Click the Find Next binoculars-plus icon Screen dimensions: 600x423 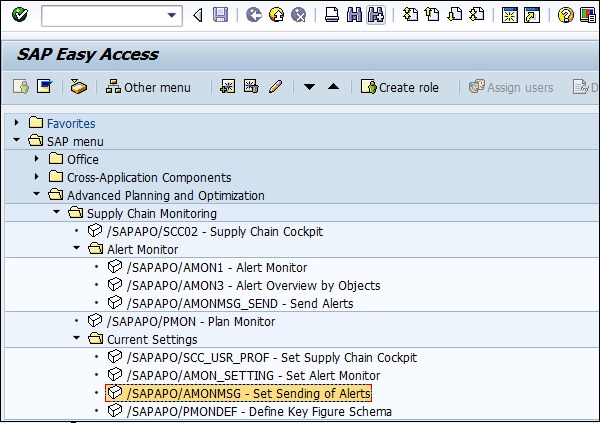(376, 15)
